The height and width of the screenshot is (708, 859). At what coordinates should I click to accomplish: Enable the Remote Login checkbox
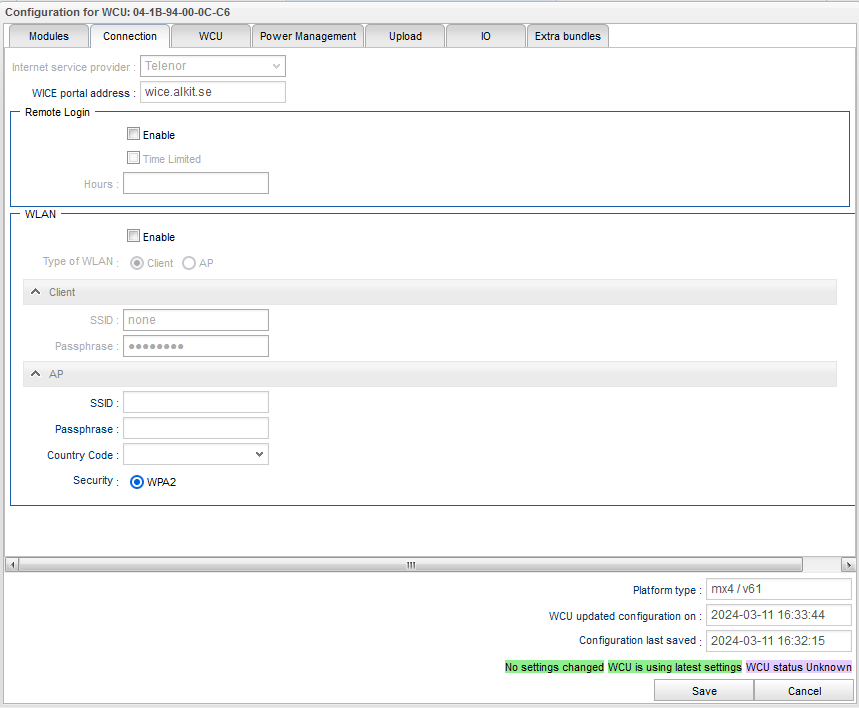click(x=133, y=135)
